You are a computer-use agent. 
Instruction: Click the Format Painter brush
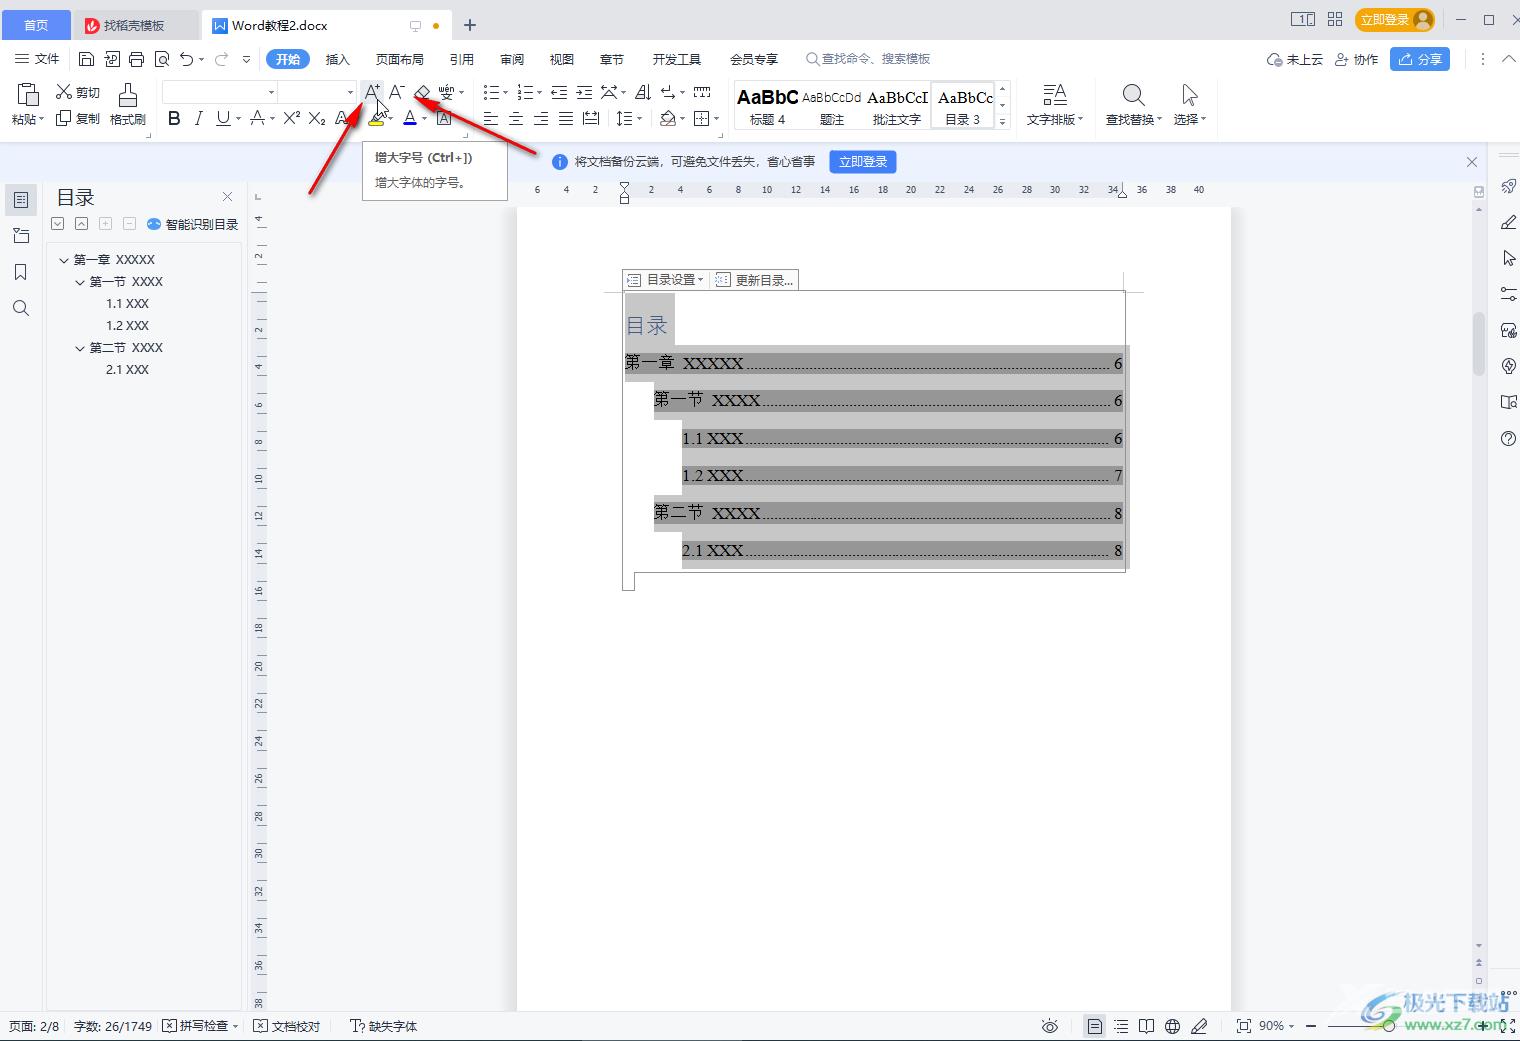tap(128, 104)
